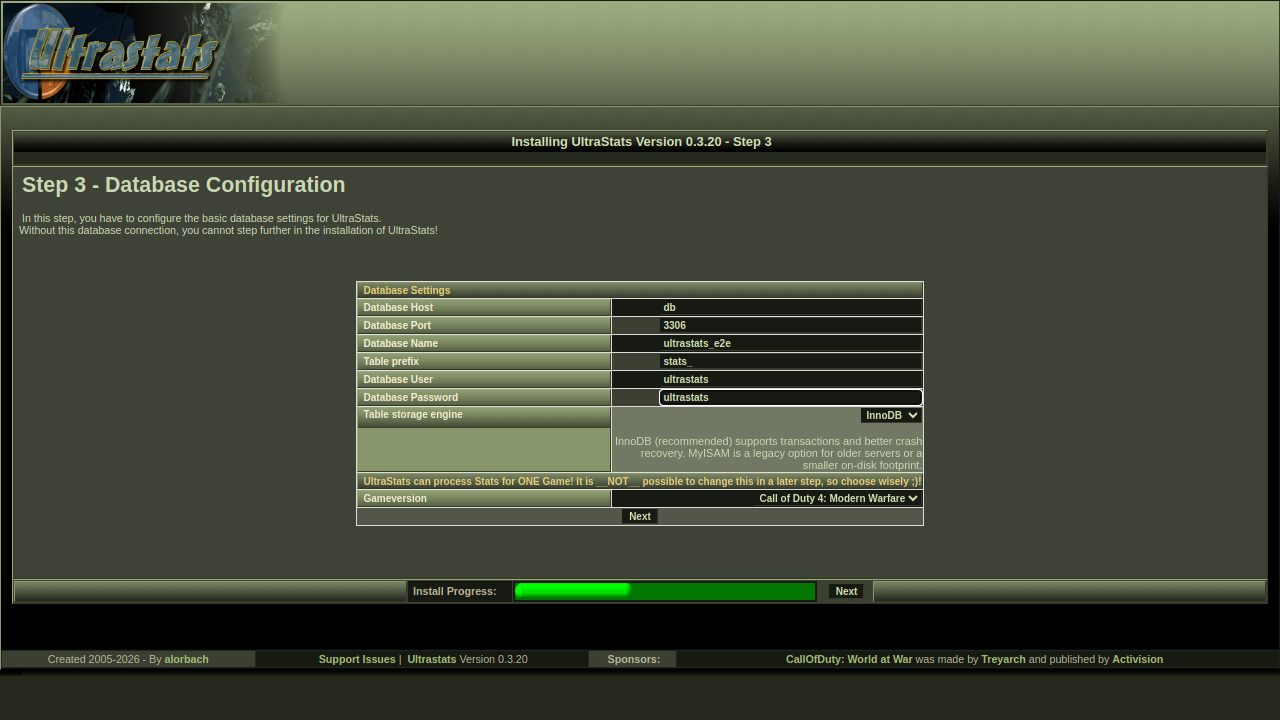Click the green Install Progress bar
Image resolution: width=1280 pixels, height=720 pixels.
(665, 591)
